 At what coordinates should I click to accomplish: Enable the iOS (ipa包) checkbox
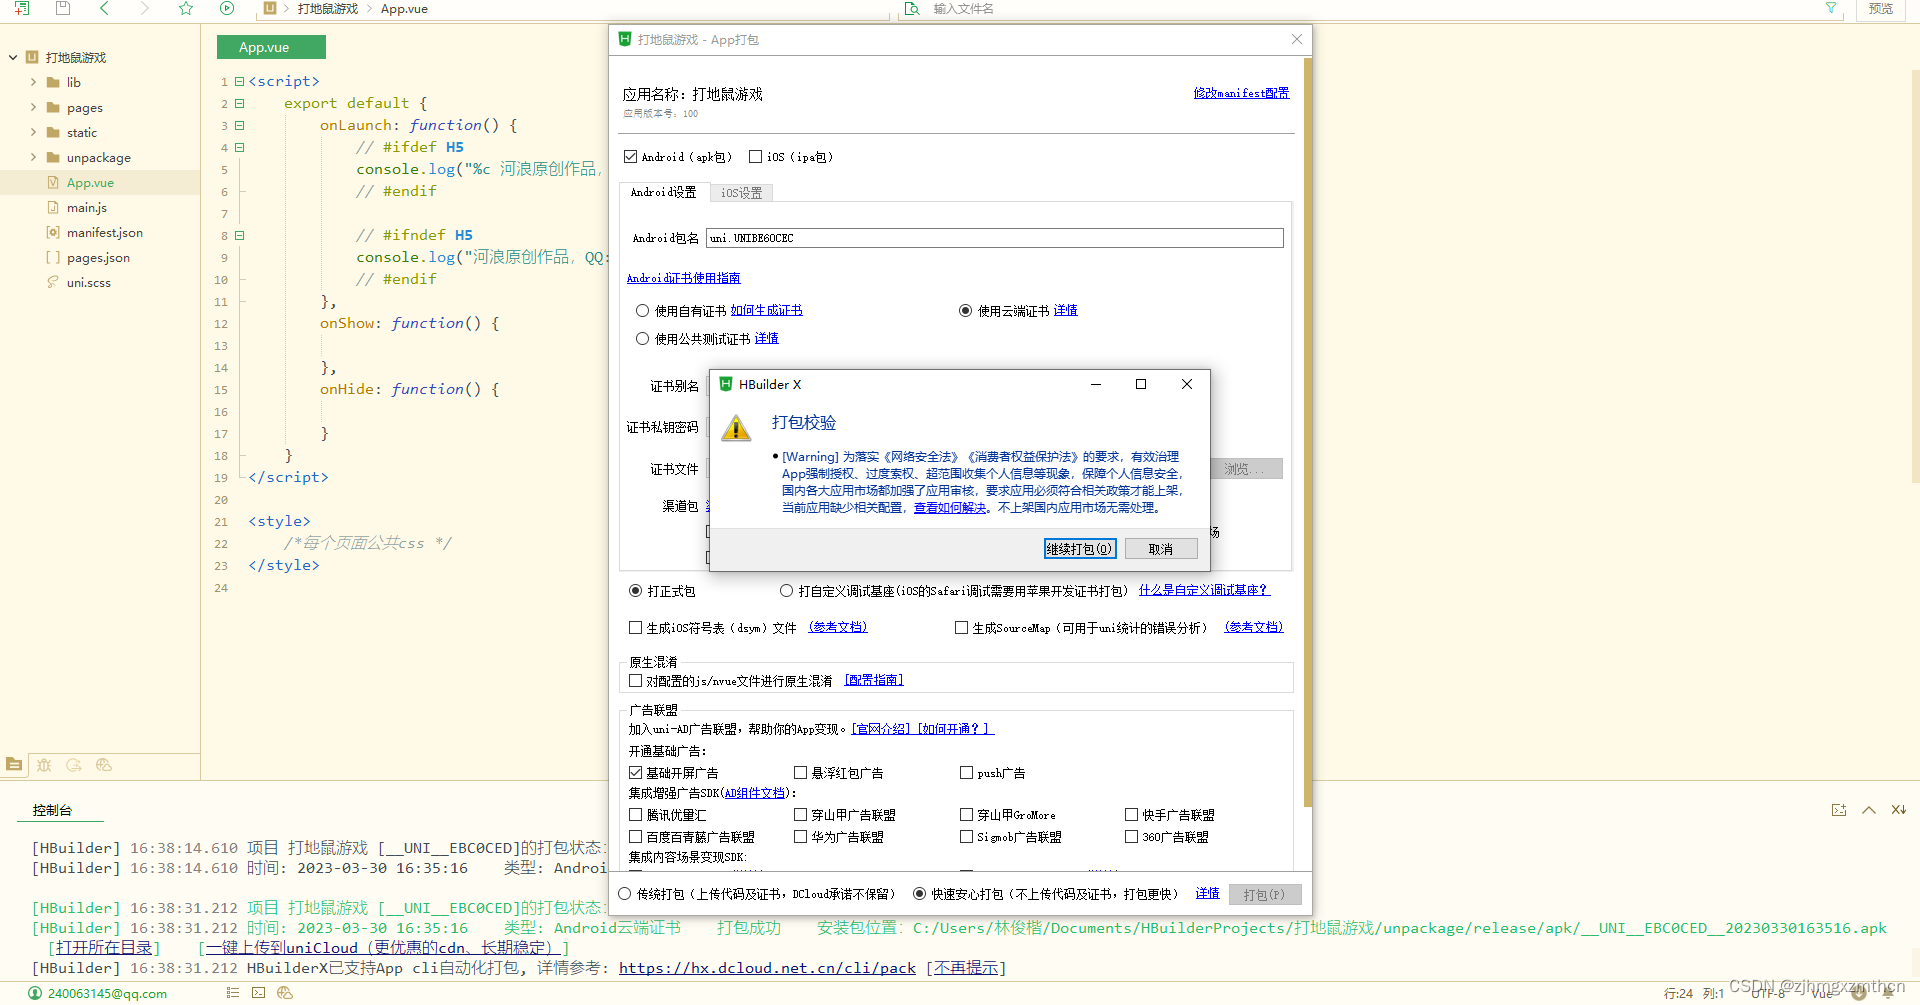click(756, 157)
